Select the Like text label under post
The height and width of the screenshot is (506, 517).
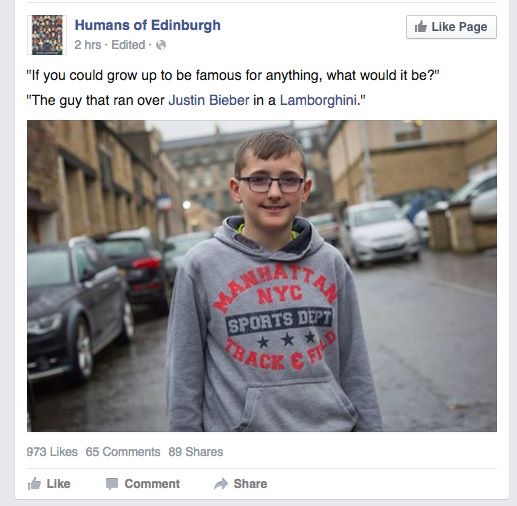[x=58, y=484]
